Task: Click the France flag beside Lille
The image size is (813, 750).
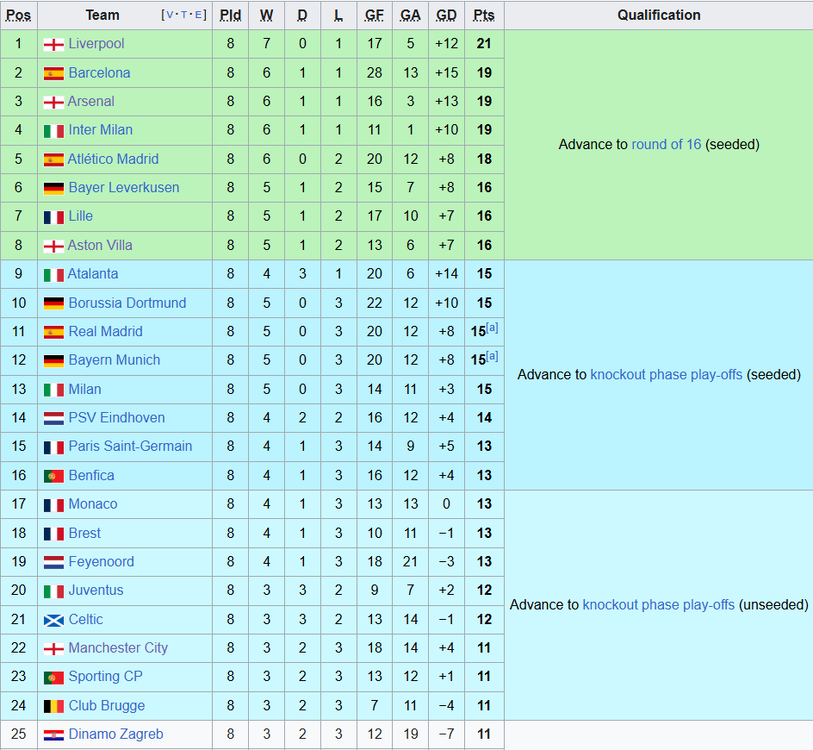Action: (53, 217)
